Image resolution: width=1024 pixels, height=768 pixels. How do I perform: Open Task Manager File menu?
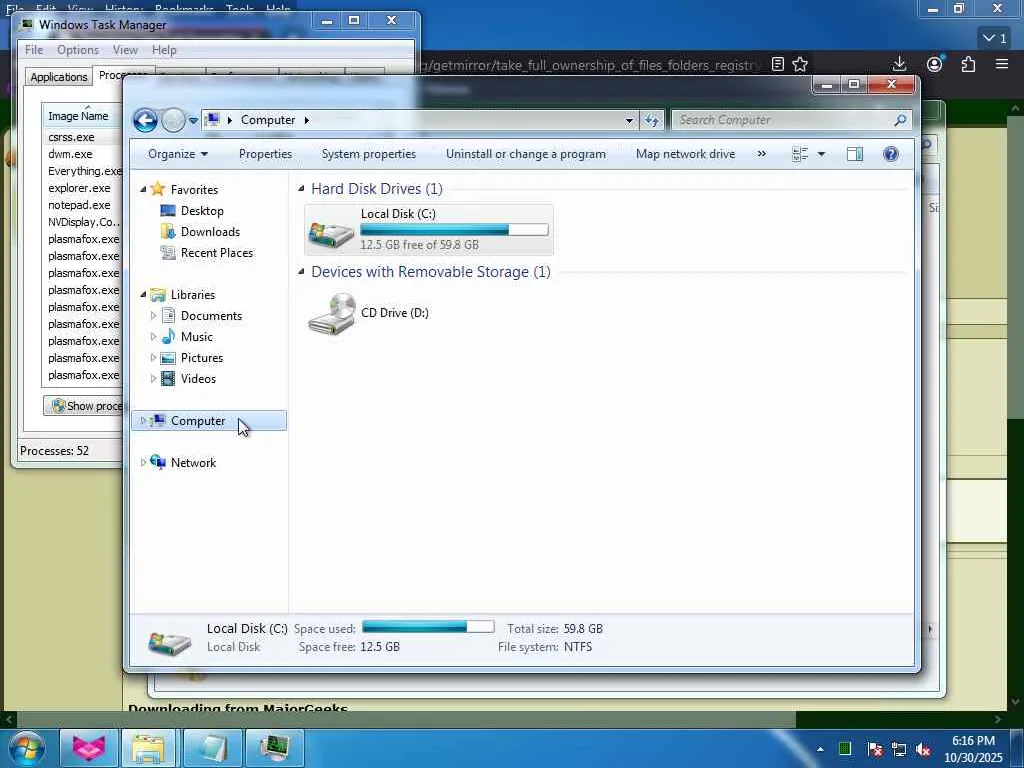coord(34,50)
